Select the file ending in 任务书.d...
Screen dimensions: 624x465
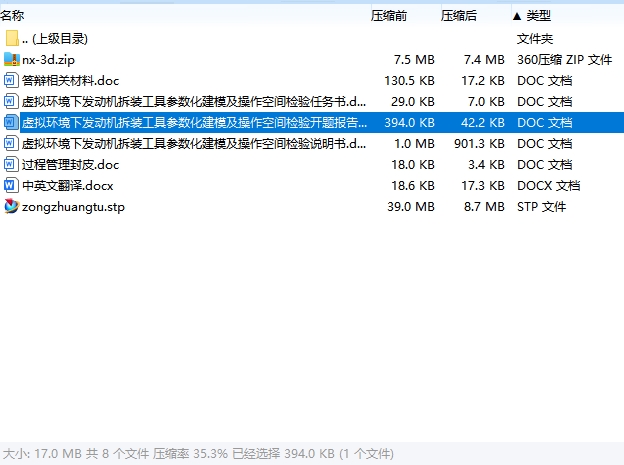[x=194, y=102]
